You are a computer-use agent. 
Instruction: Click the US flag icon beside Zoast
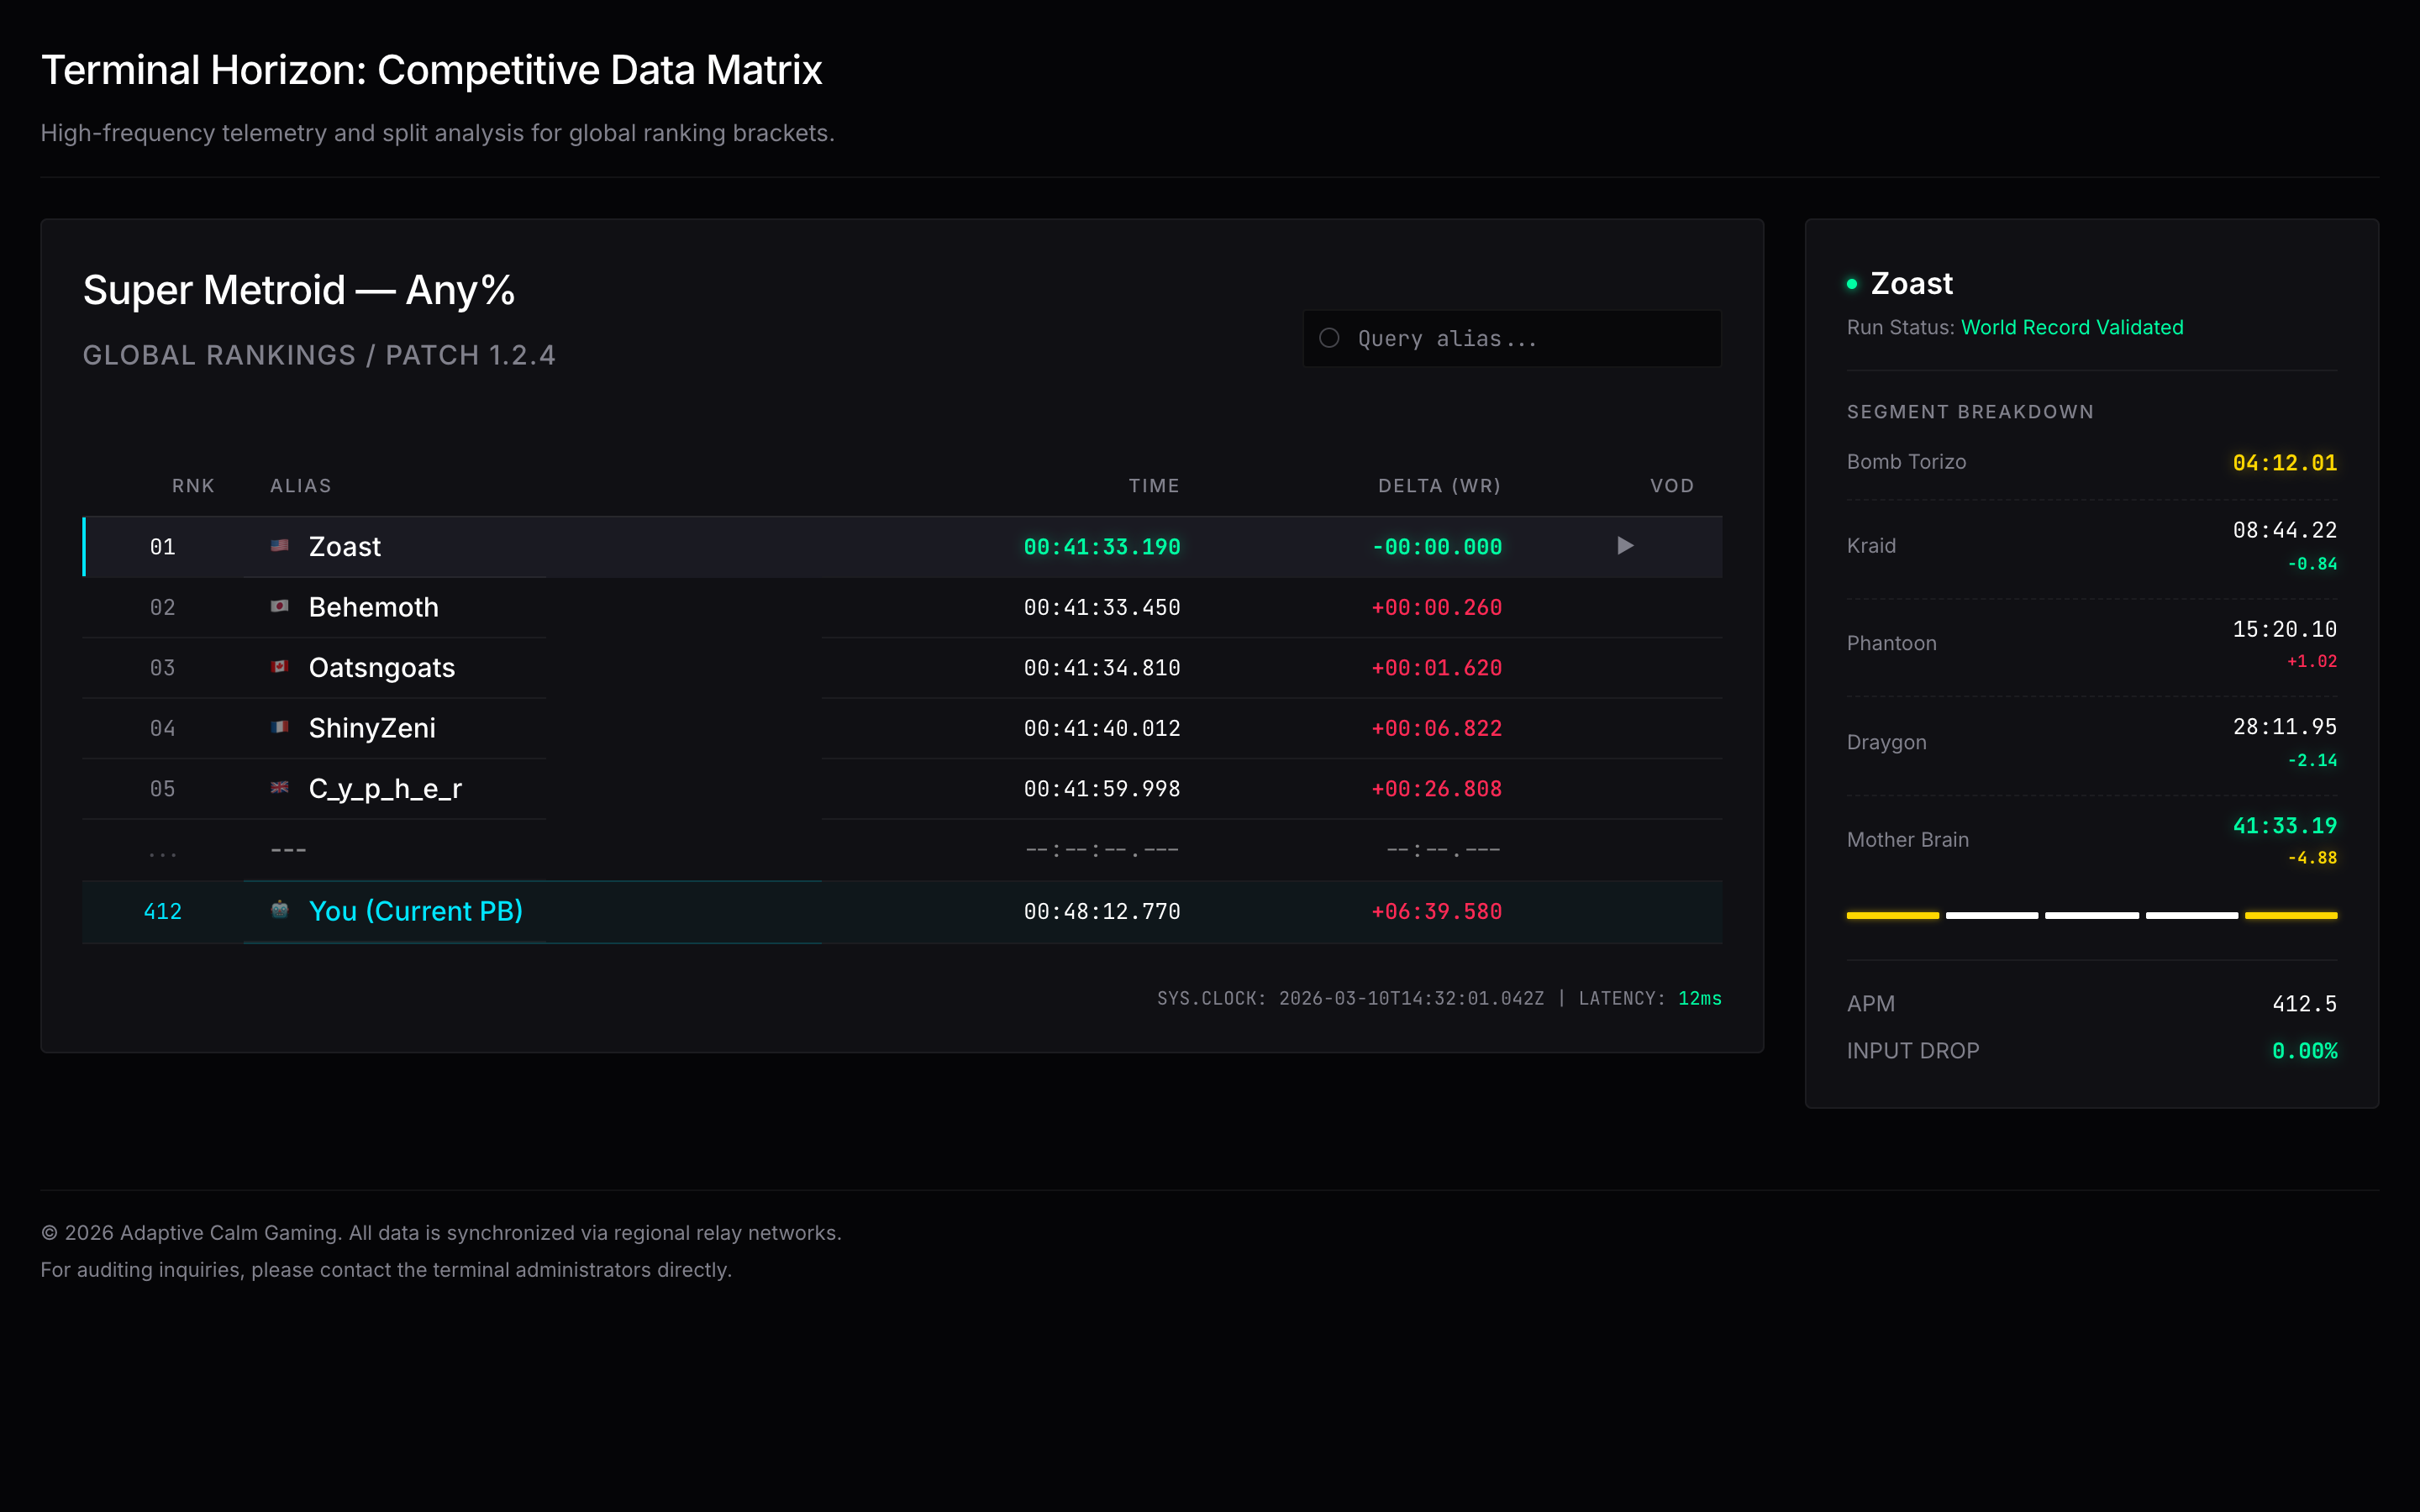coord(280,546)
